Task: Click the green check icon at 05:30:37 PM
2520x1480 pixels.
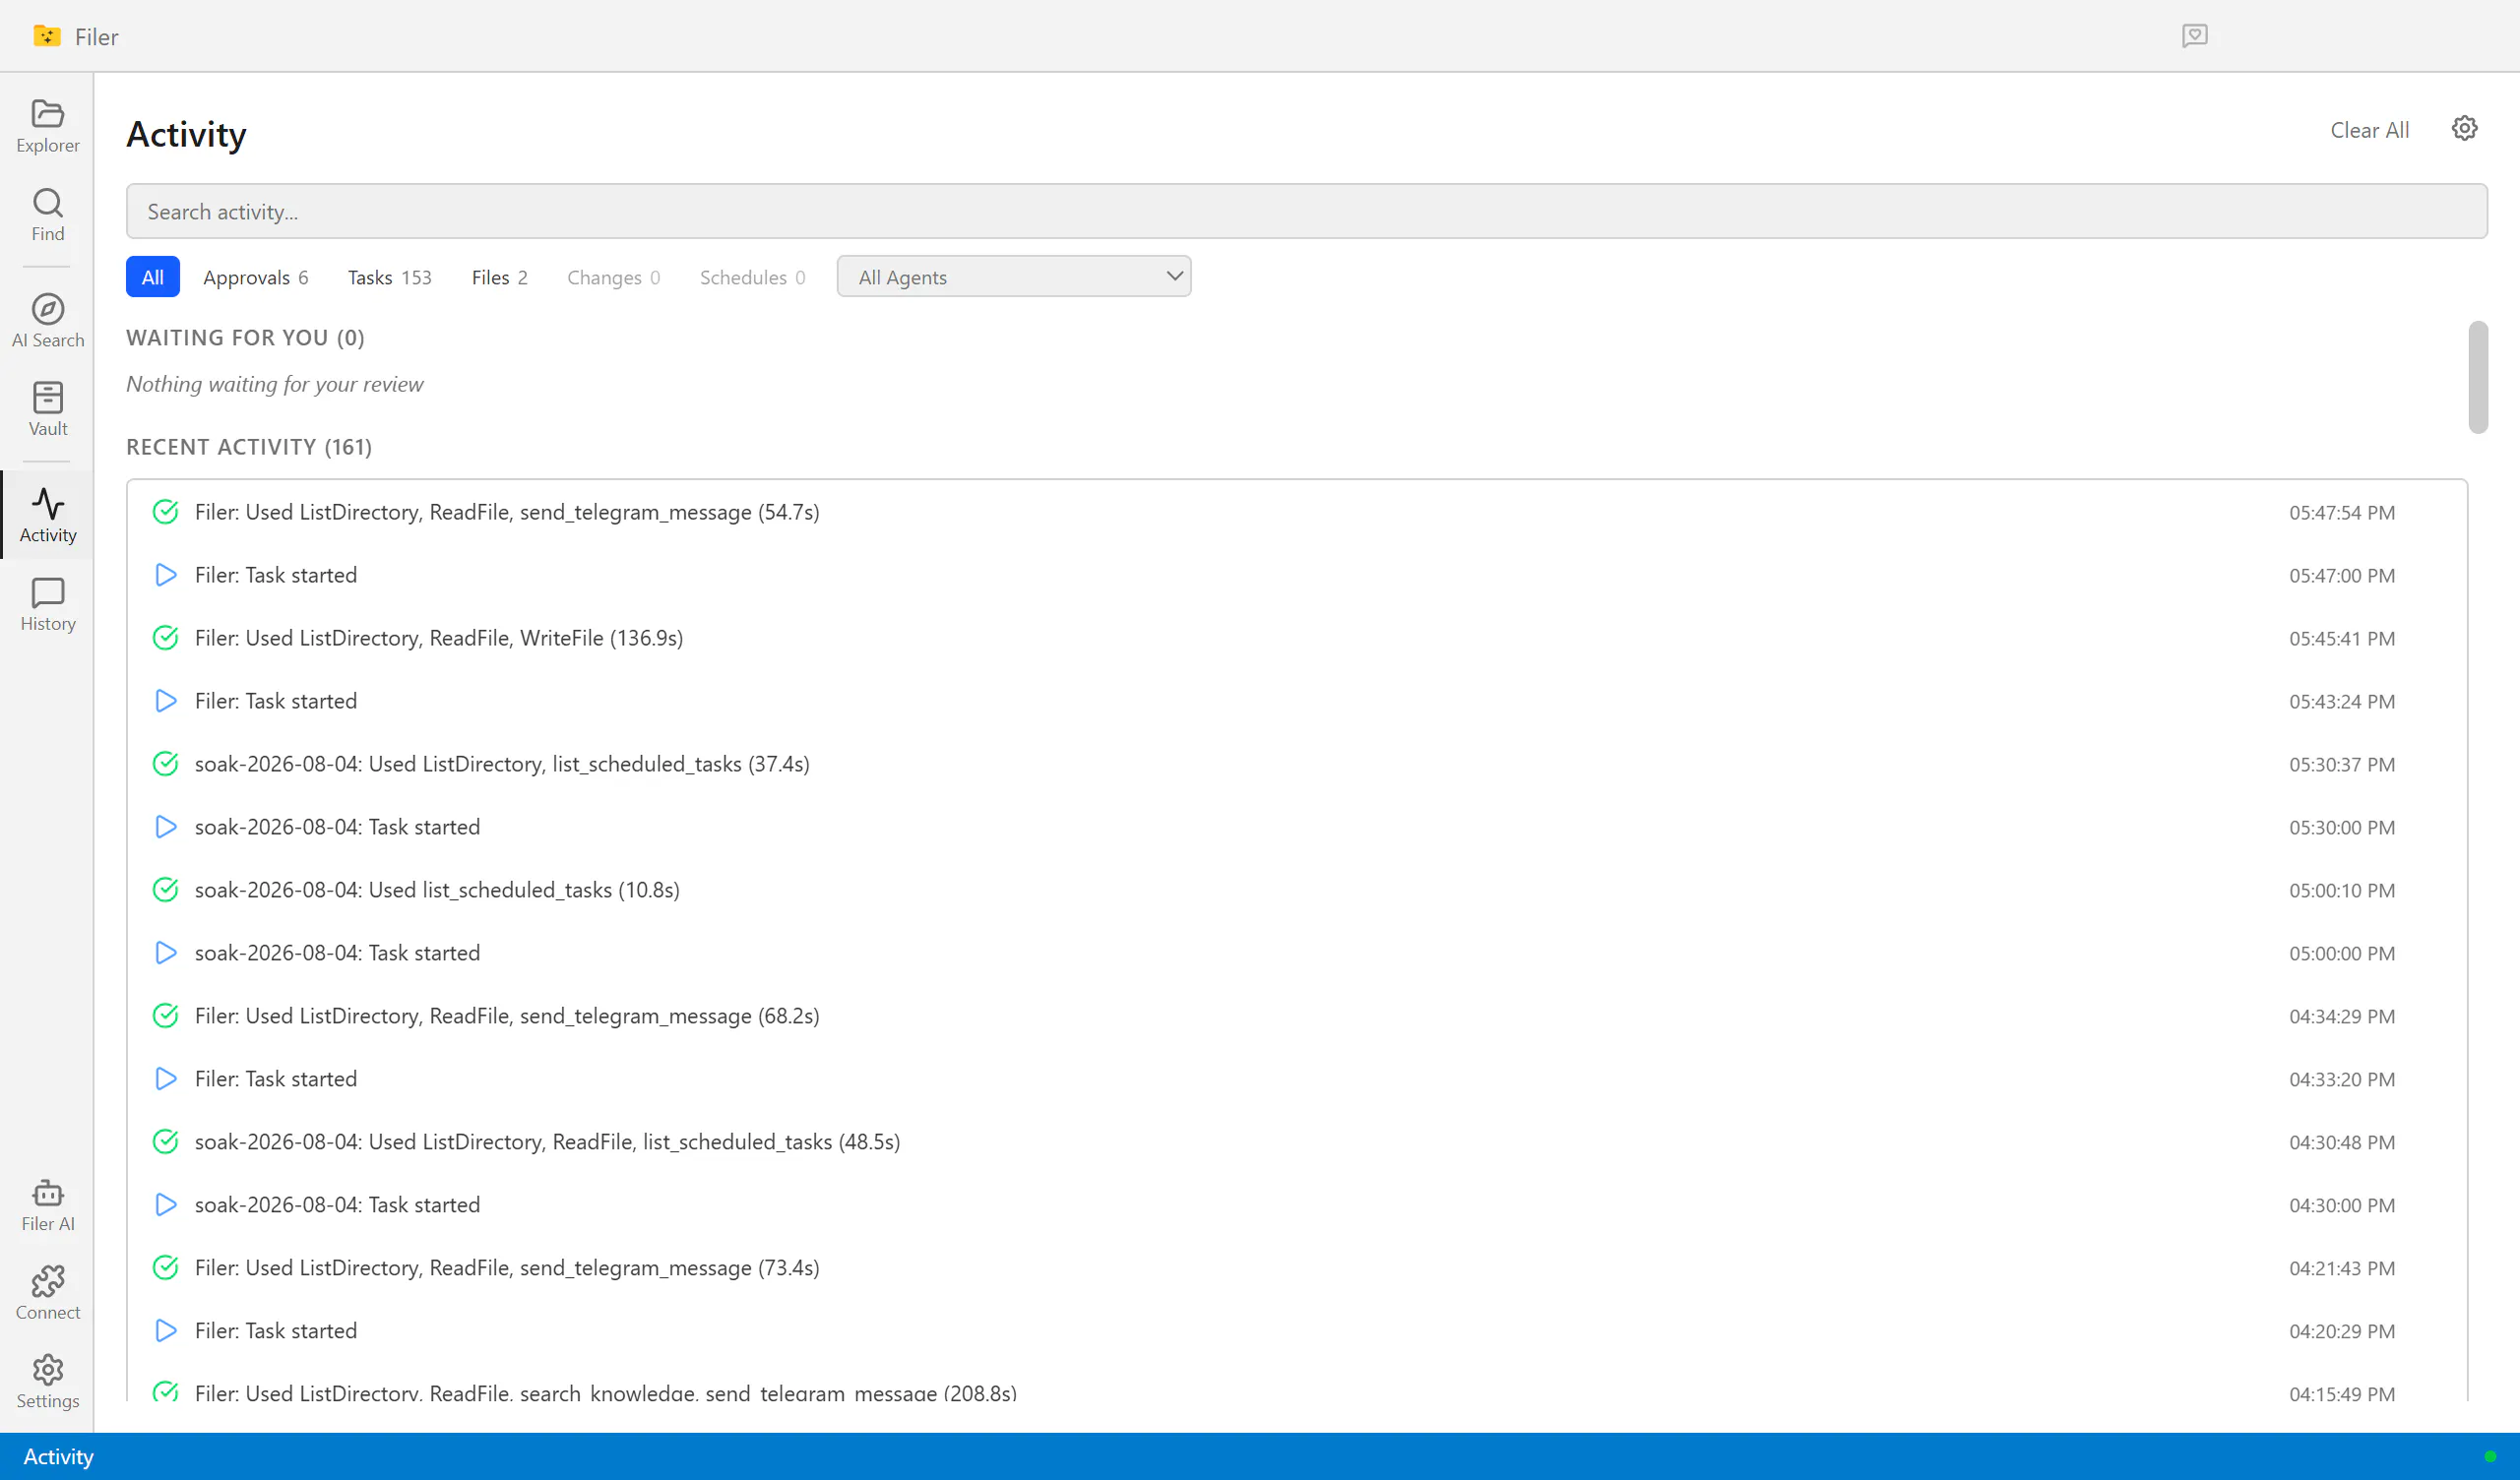Action: [x=165, y=764]
